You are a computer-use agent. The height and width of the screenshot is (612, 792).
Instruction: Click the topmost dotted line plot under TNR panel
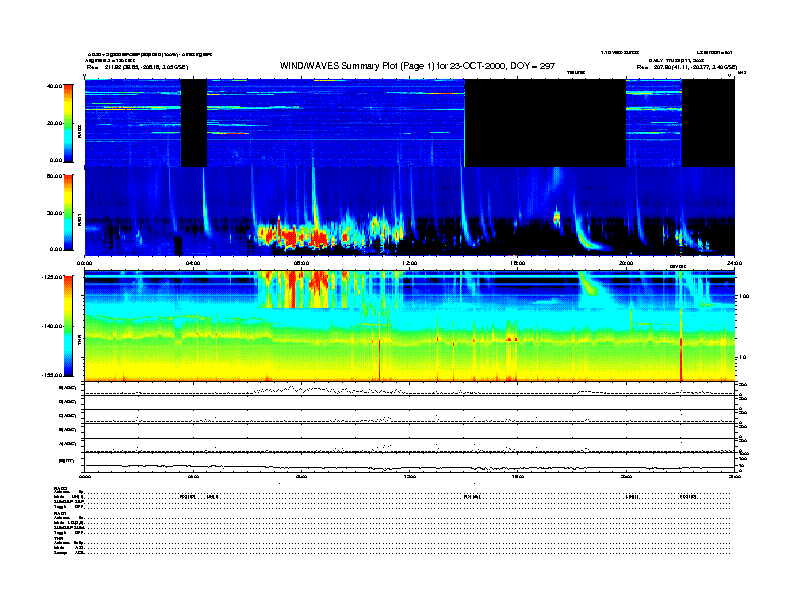click(409, 389)
